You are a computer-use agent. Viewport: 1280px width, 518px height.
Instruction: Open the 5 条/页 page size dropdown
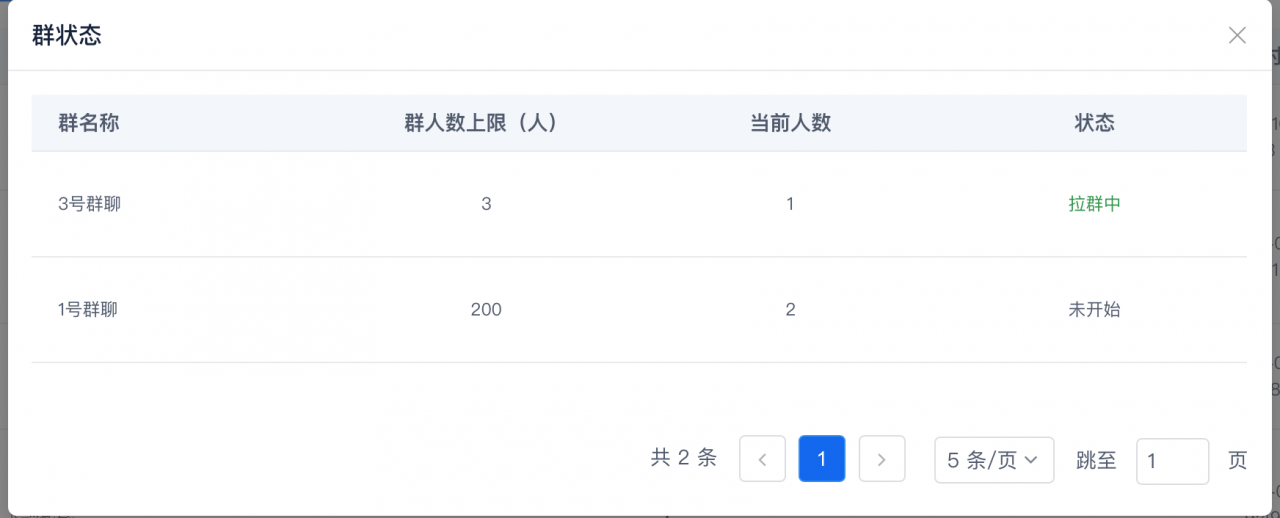point(994,460)
